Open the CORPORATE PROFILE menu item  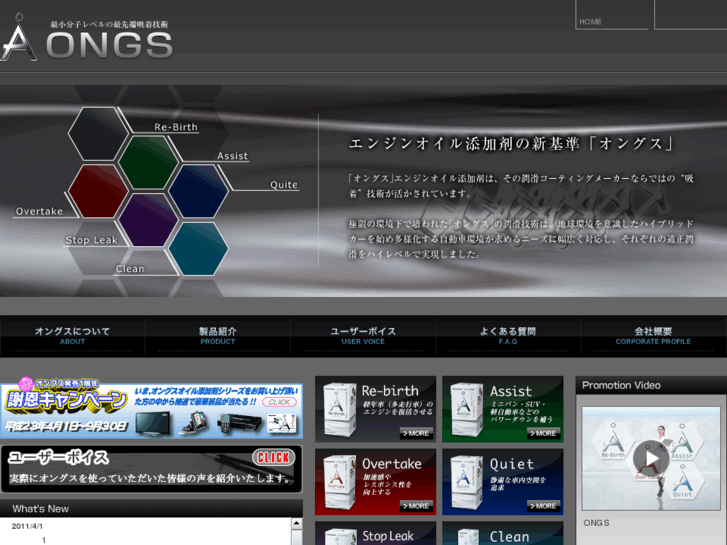[653, 336]
